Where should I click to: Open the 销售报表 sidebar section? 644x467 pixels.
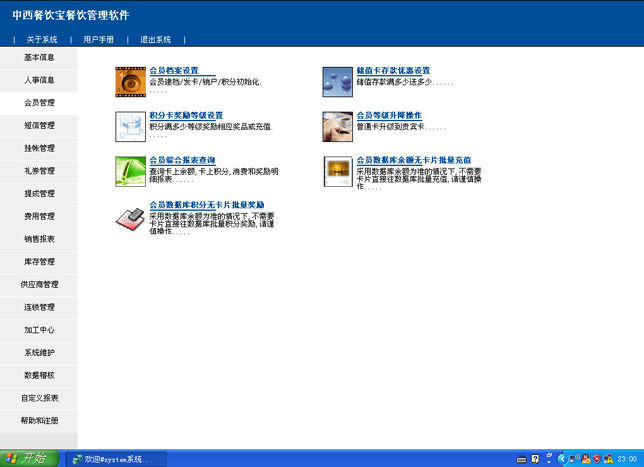coord(39,239)
